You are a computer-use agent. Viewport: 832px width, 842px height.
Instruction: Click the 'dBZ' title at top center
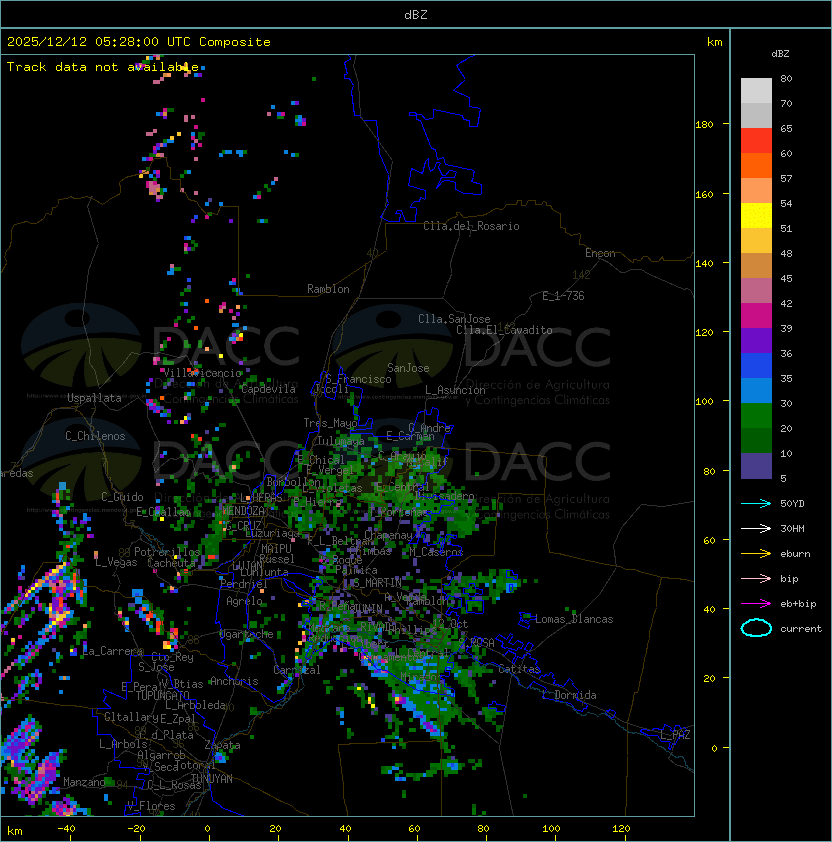[416, 14]
